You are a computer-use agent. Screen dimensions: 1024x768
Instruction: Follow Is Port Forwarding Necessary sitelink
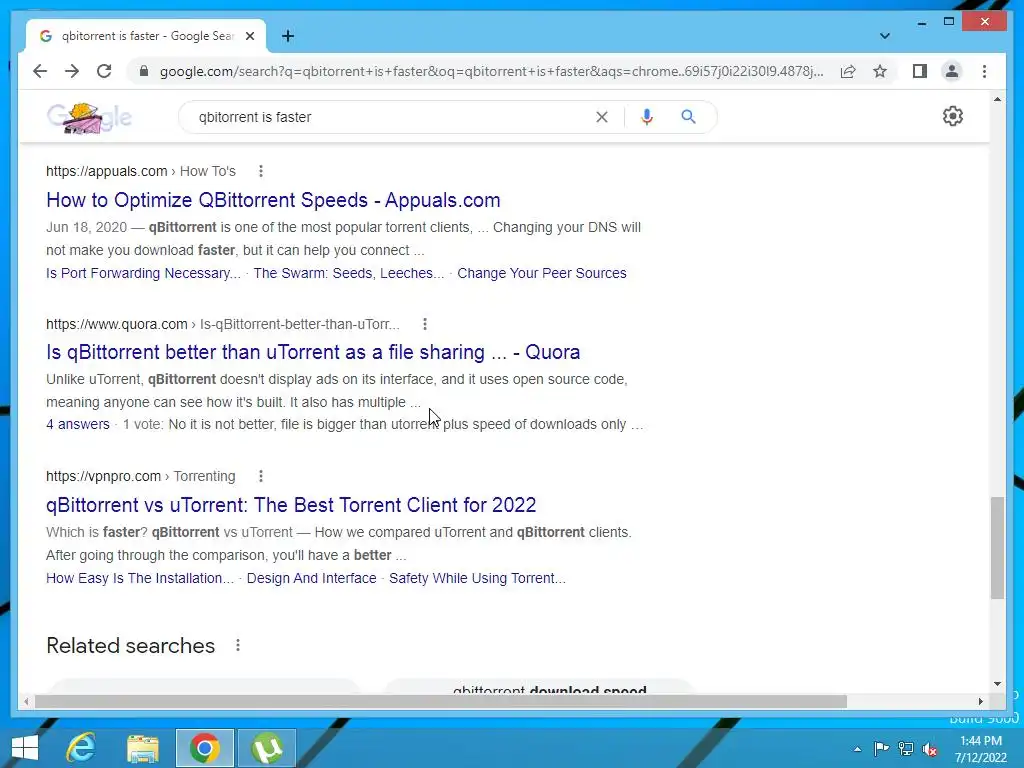tap(143, 273)
